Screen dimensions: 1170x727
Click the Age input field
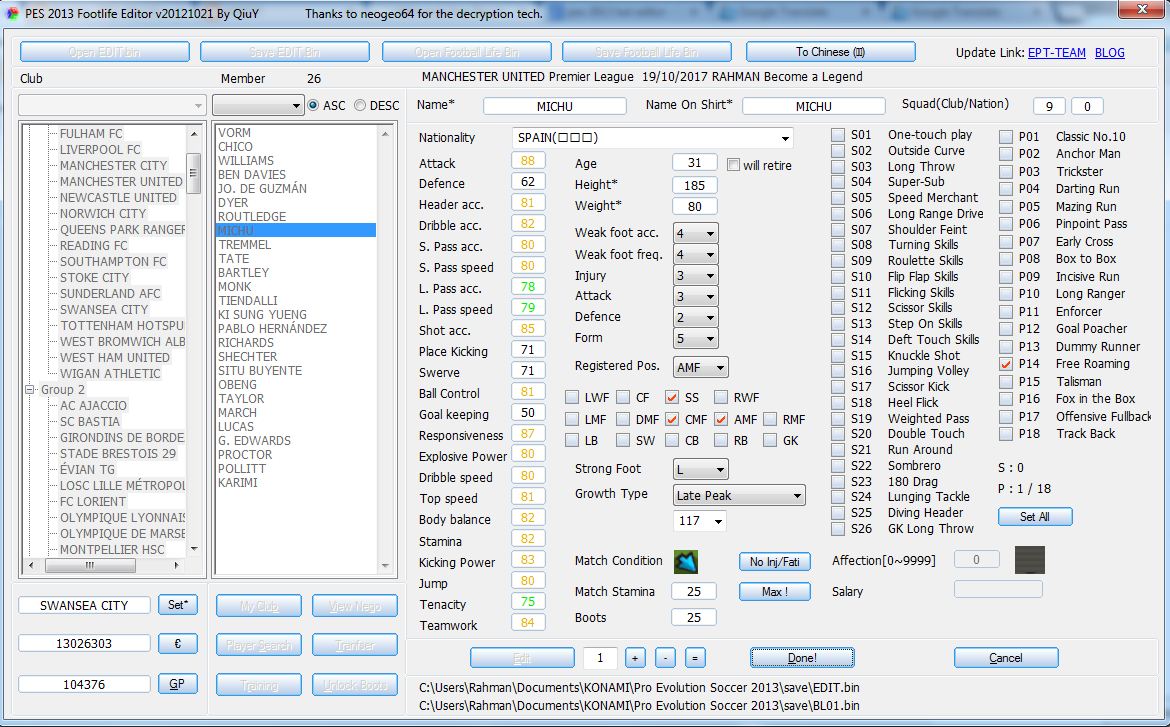(695, 163)
